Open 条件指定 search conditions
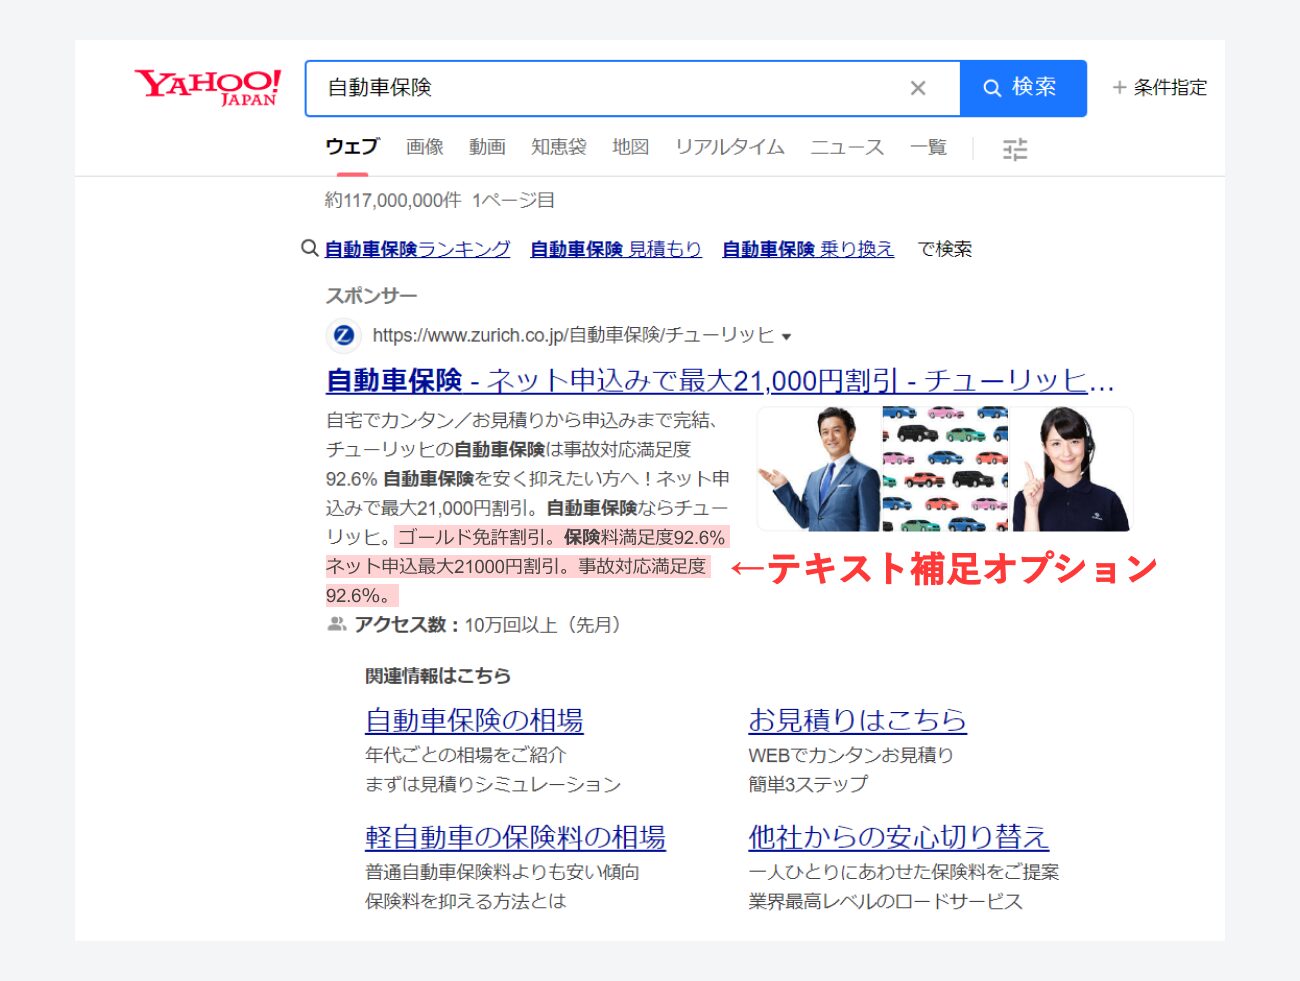Image resolution: width=1300 pixels, height=981 pixels. point(1160,88)
